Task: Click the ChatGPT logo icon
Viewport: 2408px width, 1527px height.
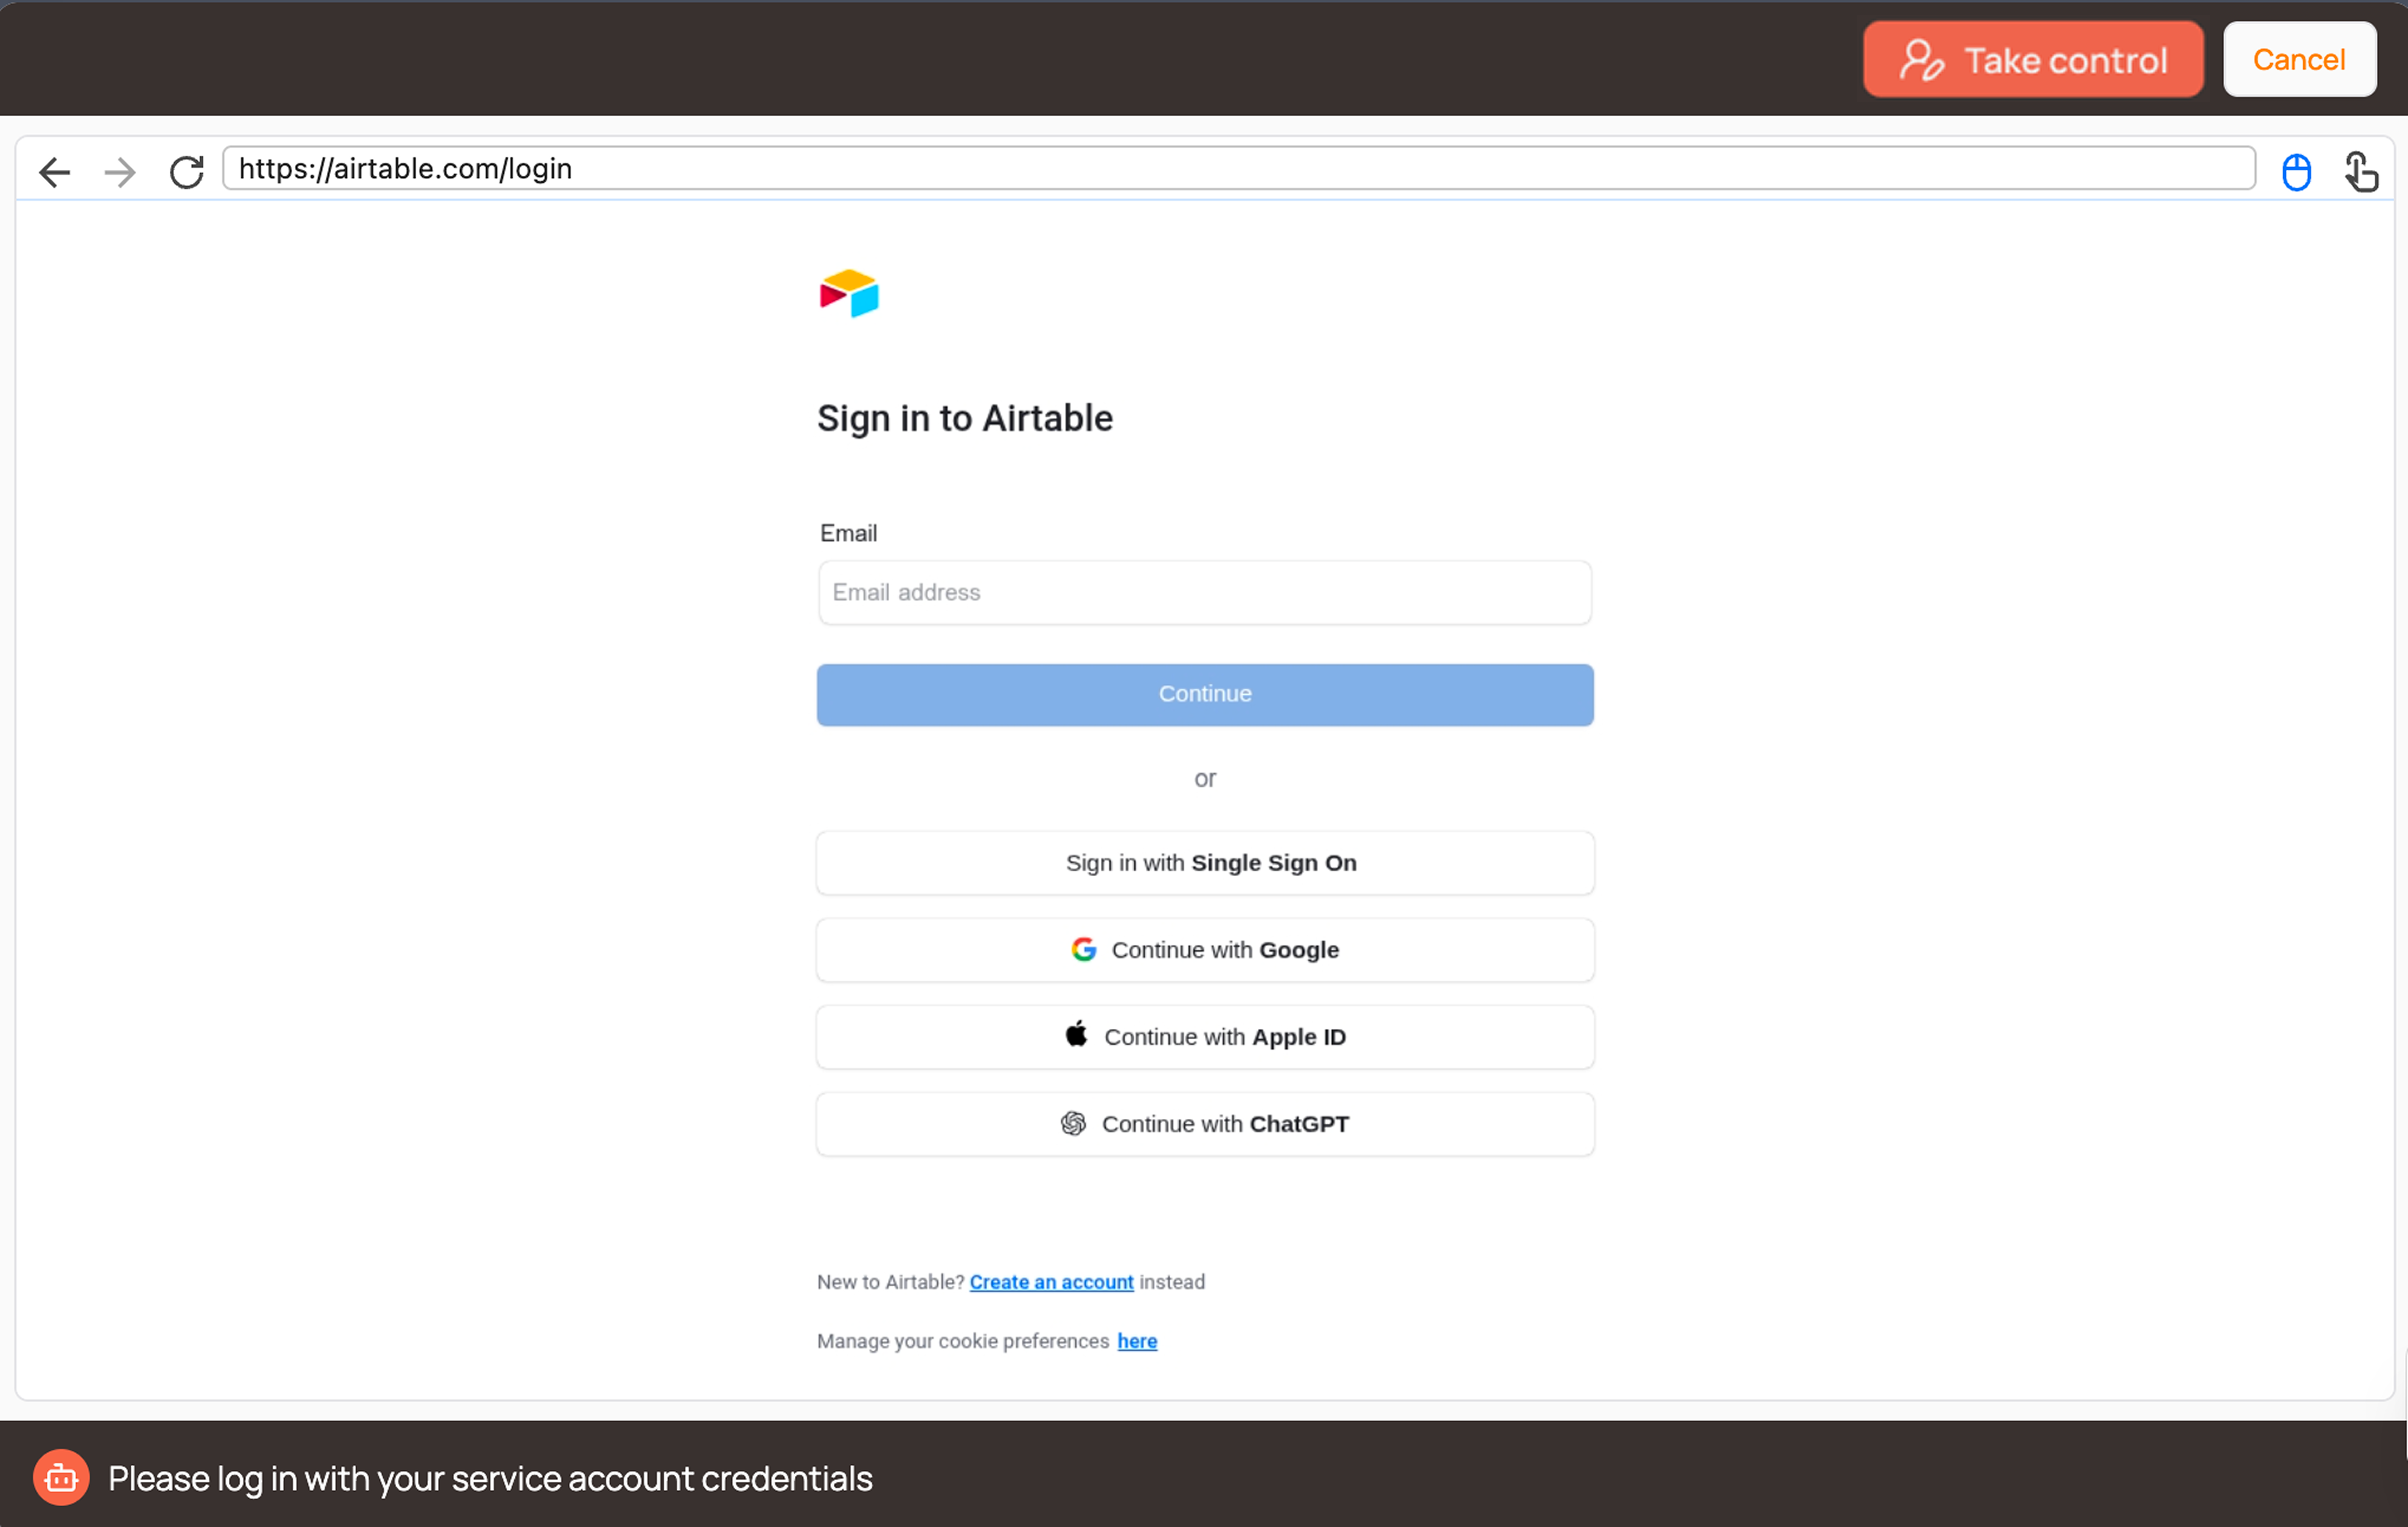Action: [1073, 1124]
